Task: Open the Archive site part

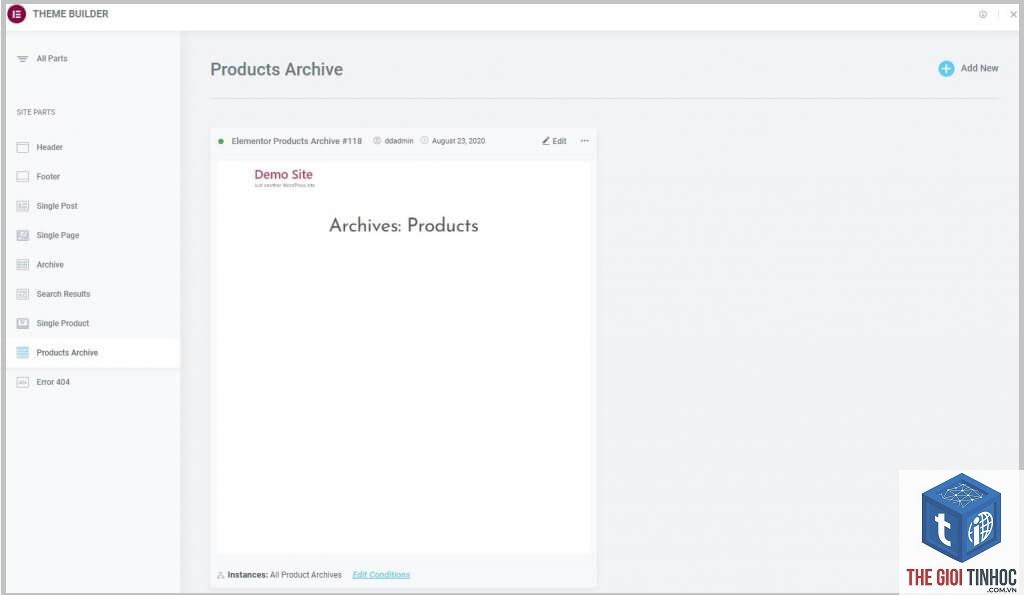Action: (50, 265)
